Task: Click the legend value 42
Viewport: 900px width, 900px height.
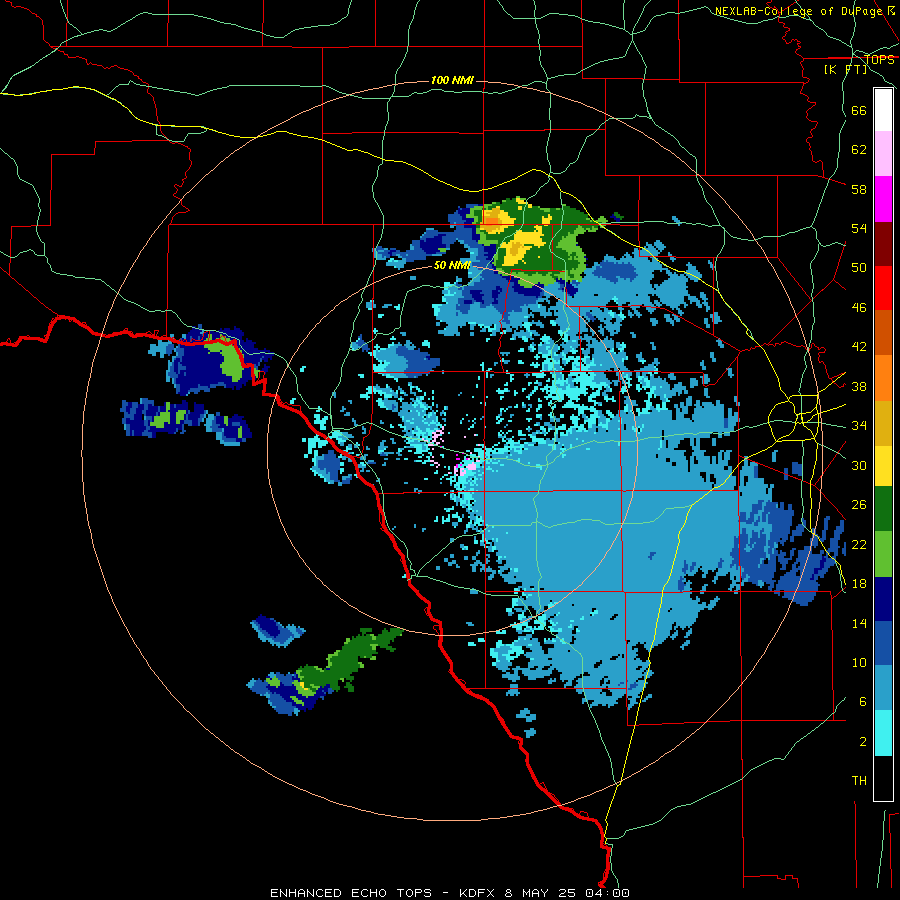Action: 859,347
